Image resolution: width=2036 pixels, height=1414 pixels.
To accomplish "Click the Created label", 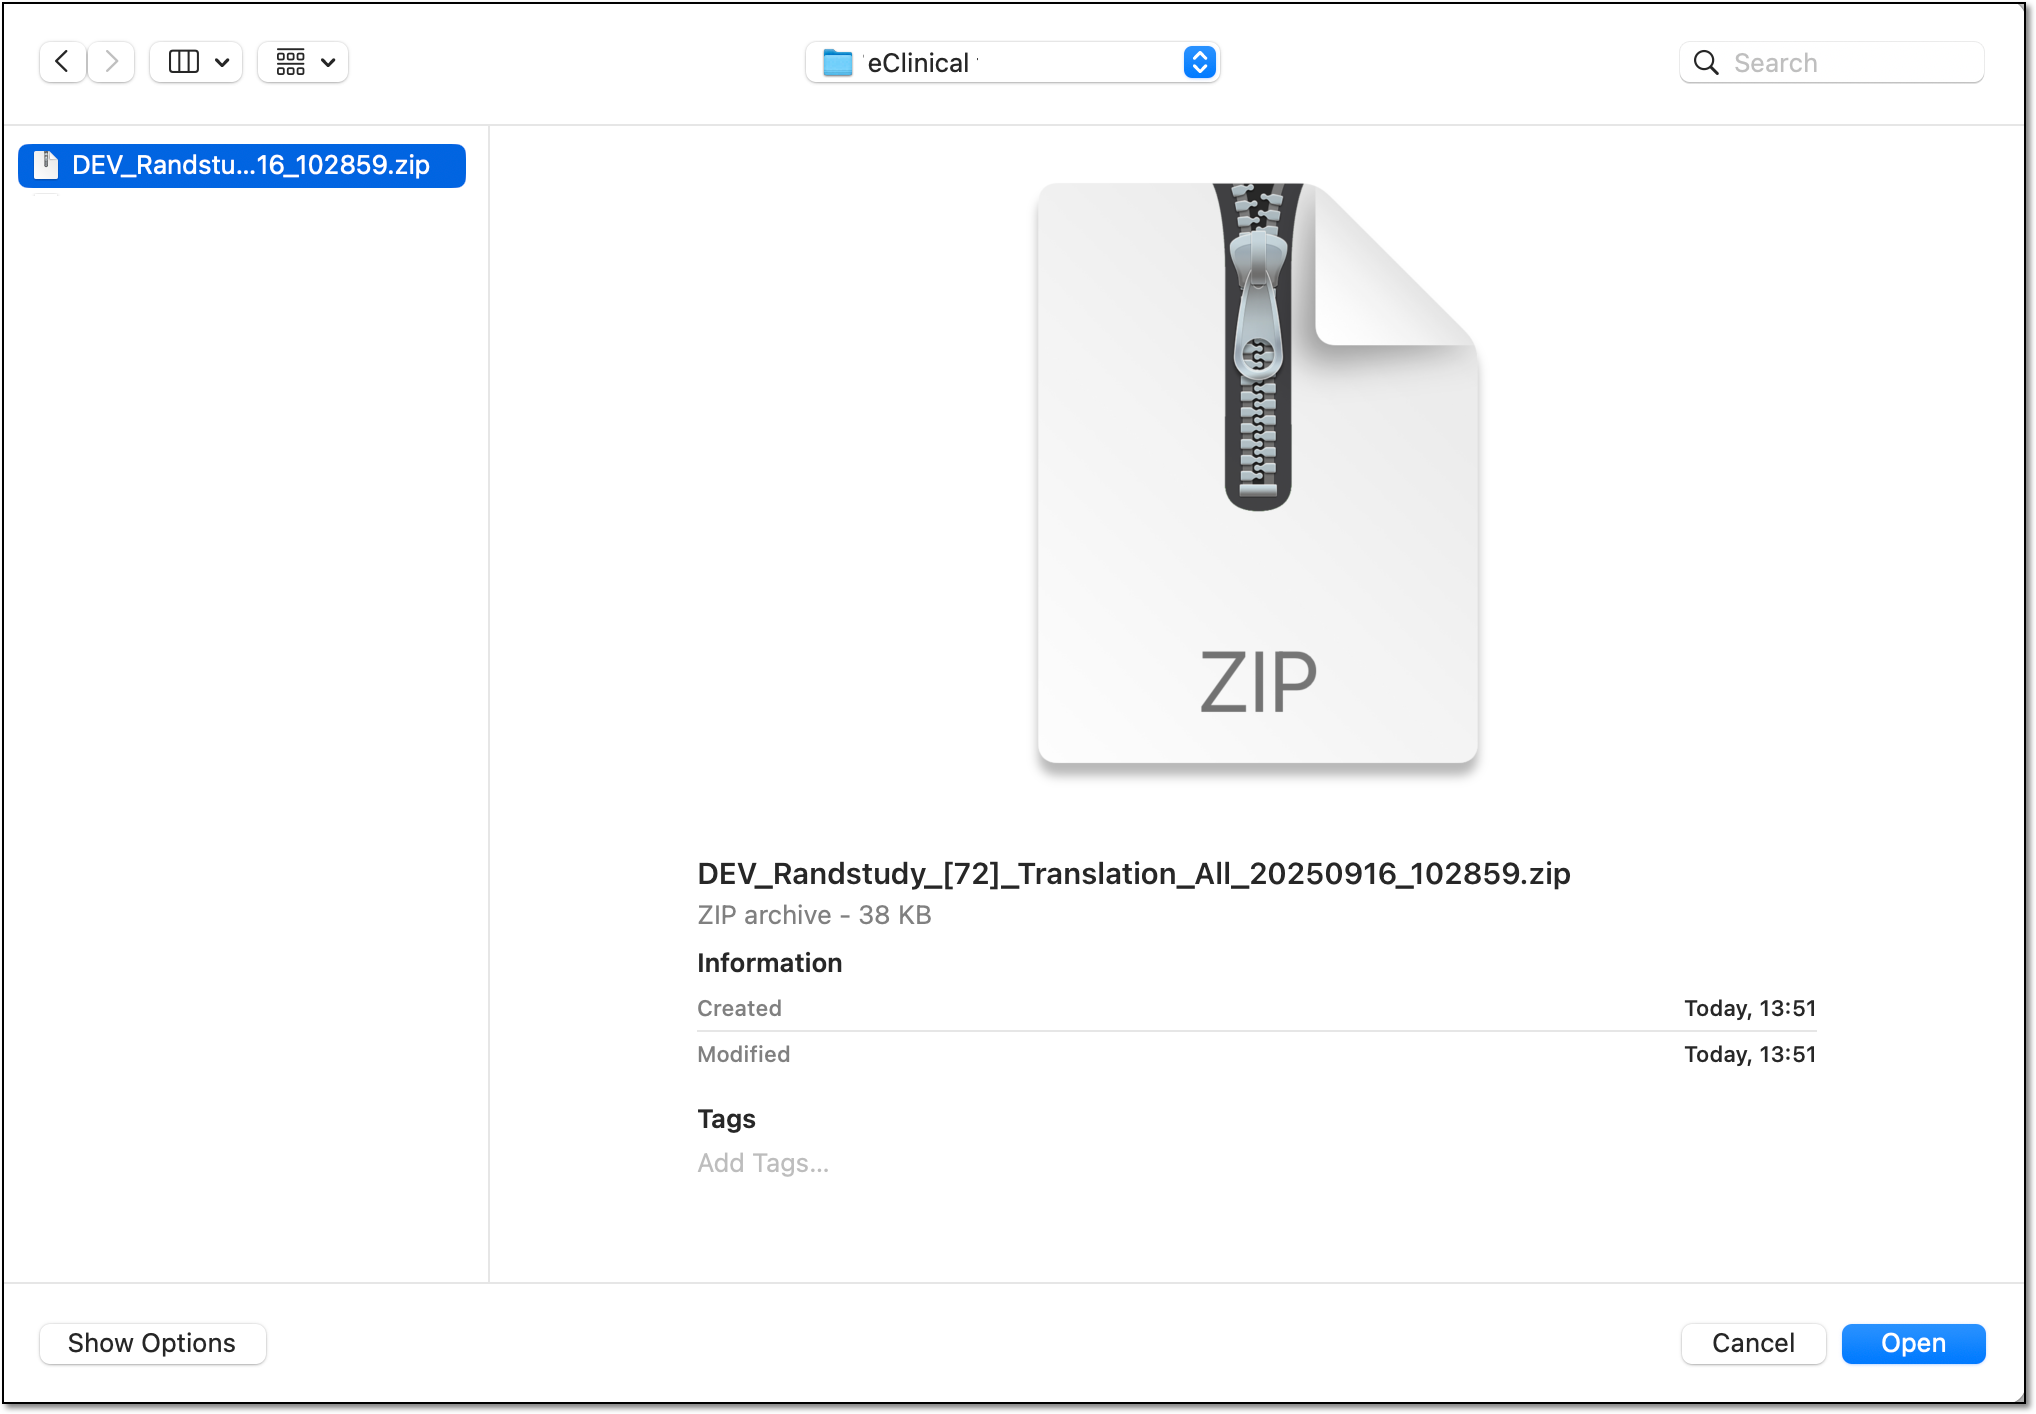I will point(740,1008).
